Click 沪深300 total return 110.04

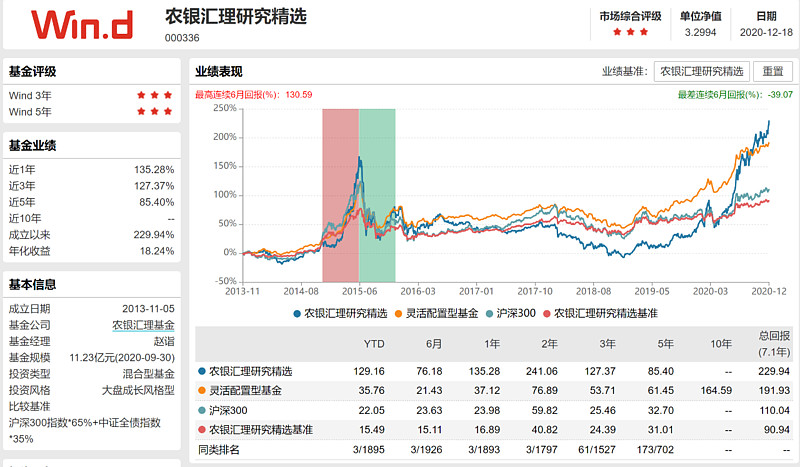pos(774,410)
